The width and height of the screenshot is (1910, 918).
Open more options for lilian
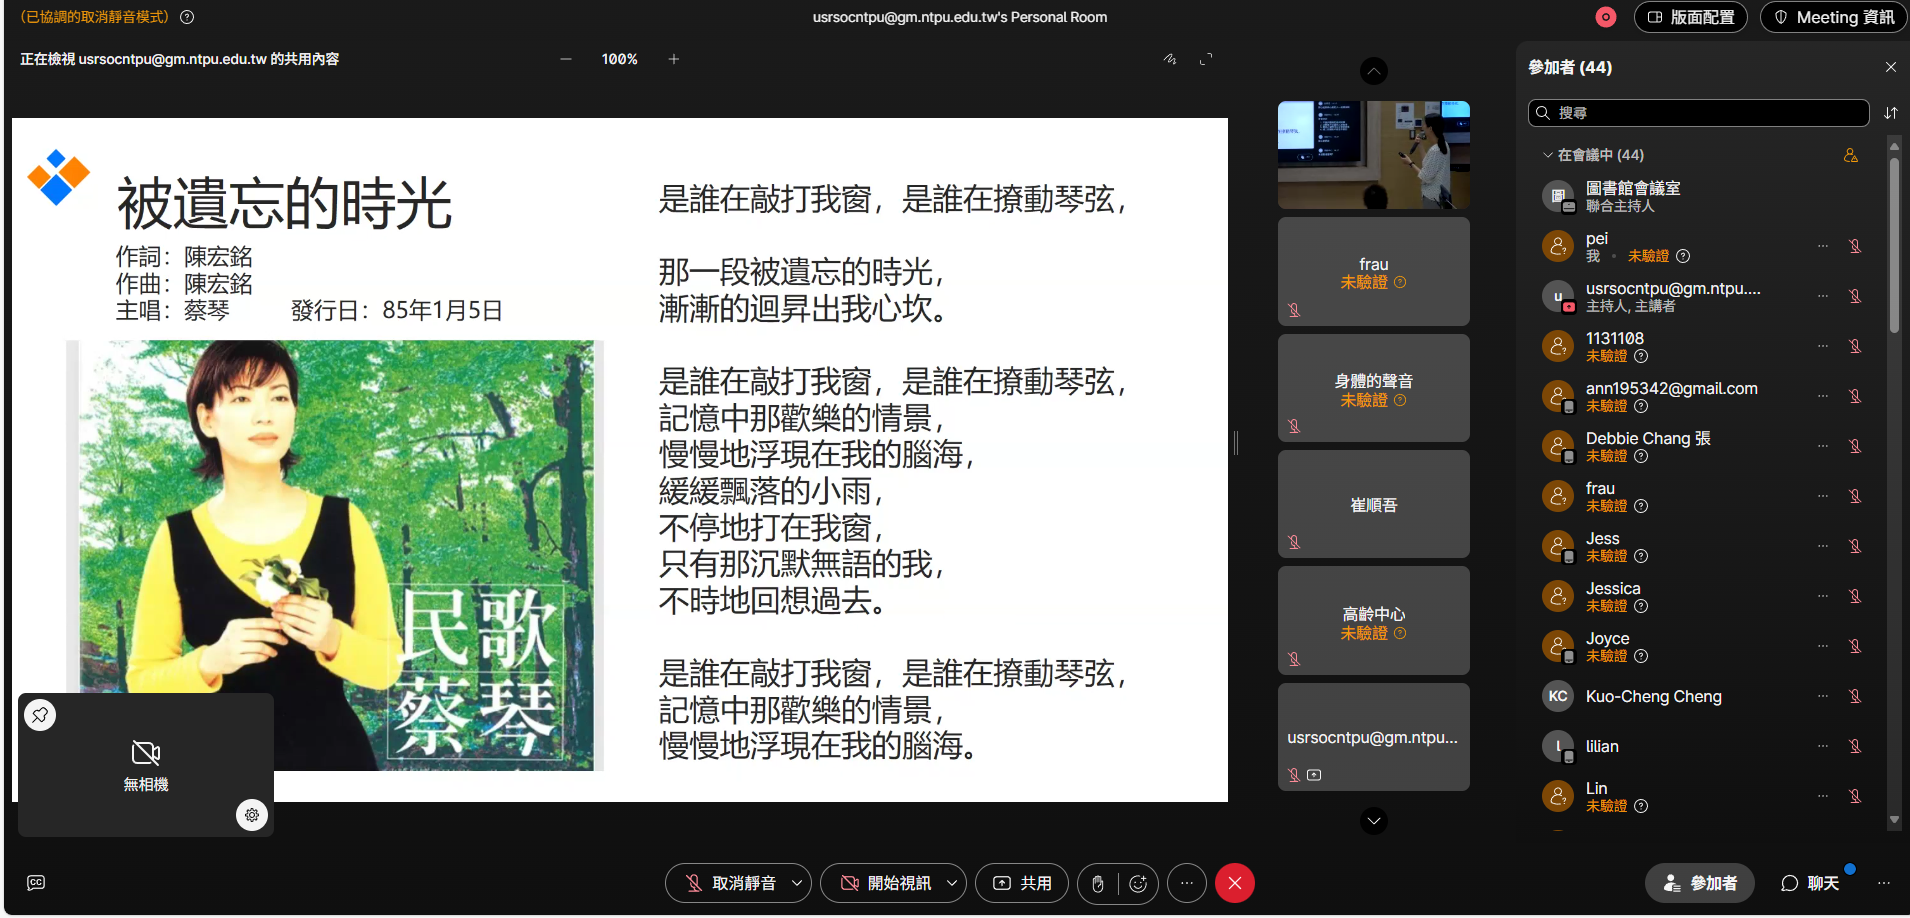[1823, 746]
